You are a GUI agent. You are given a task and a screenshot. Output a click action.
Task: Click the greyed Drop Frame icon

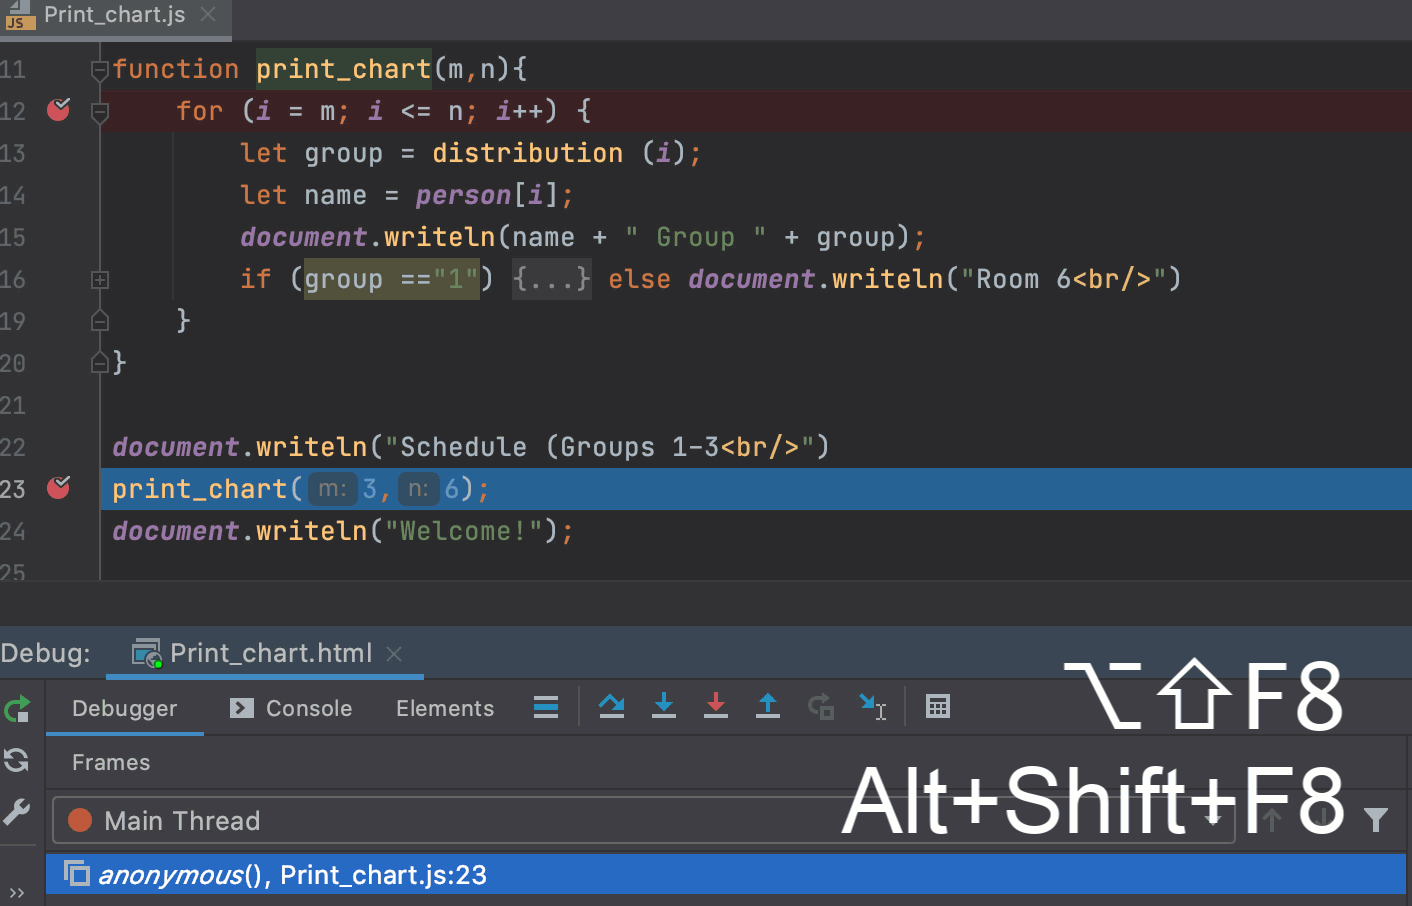click(x=821, y=707)
